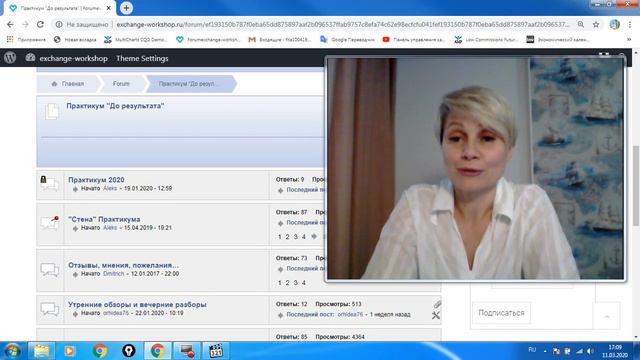
Task: Open the WordPress logo menu
Action: click(10, 58)
